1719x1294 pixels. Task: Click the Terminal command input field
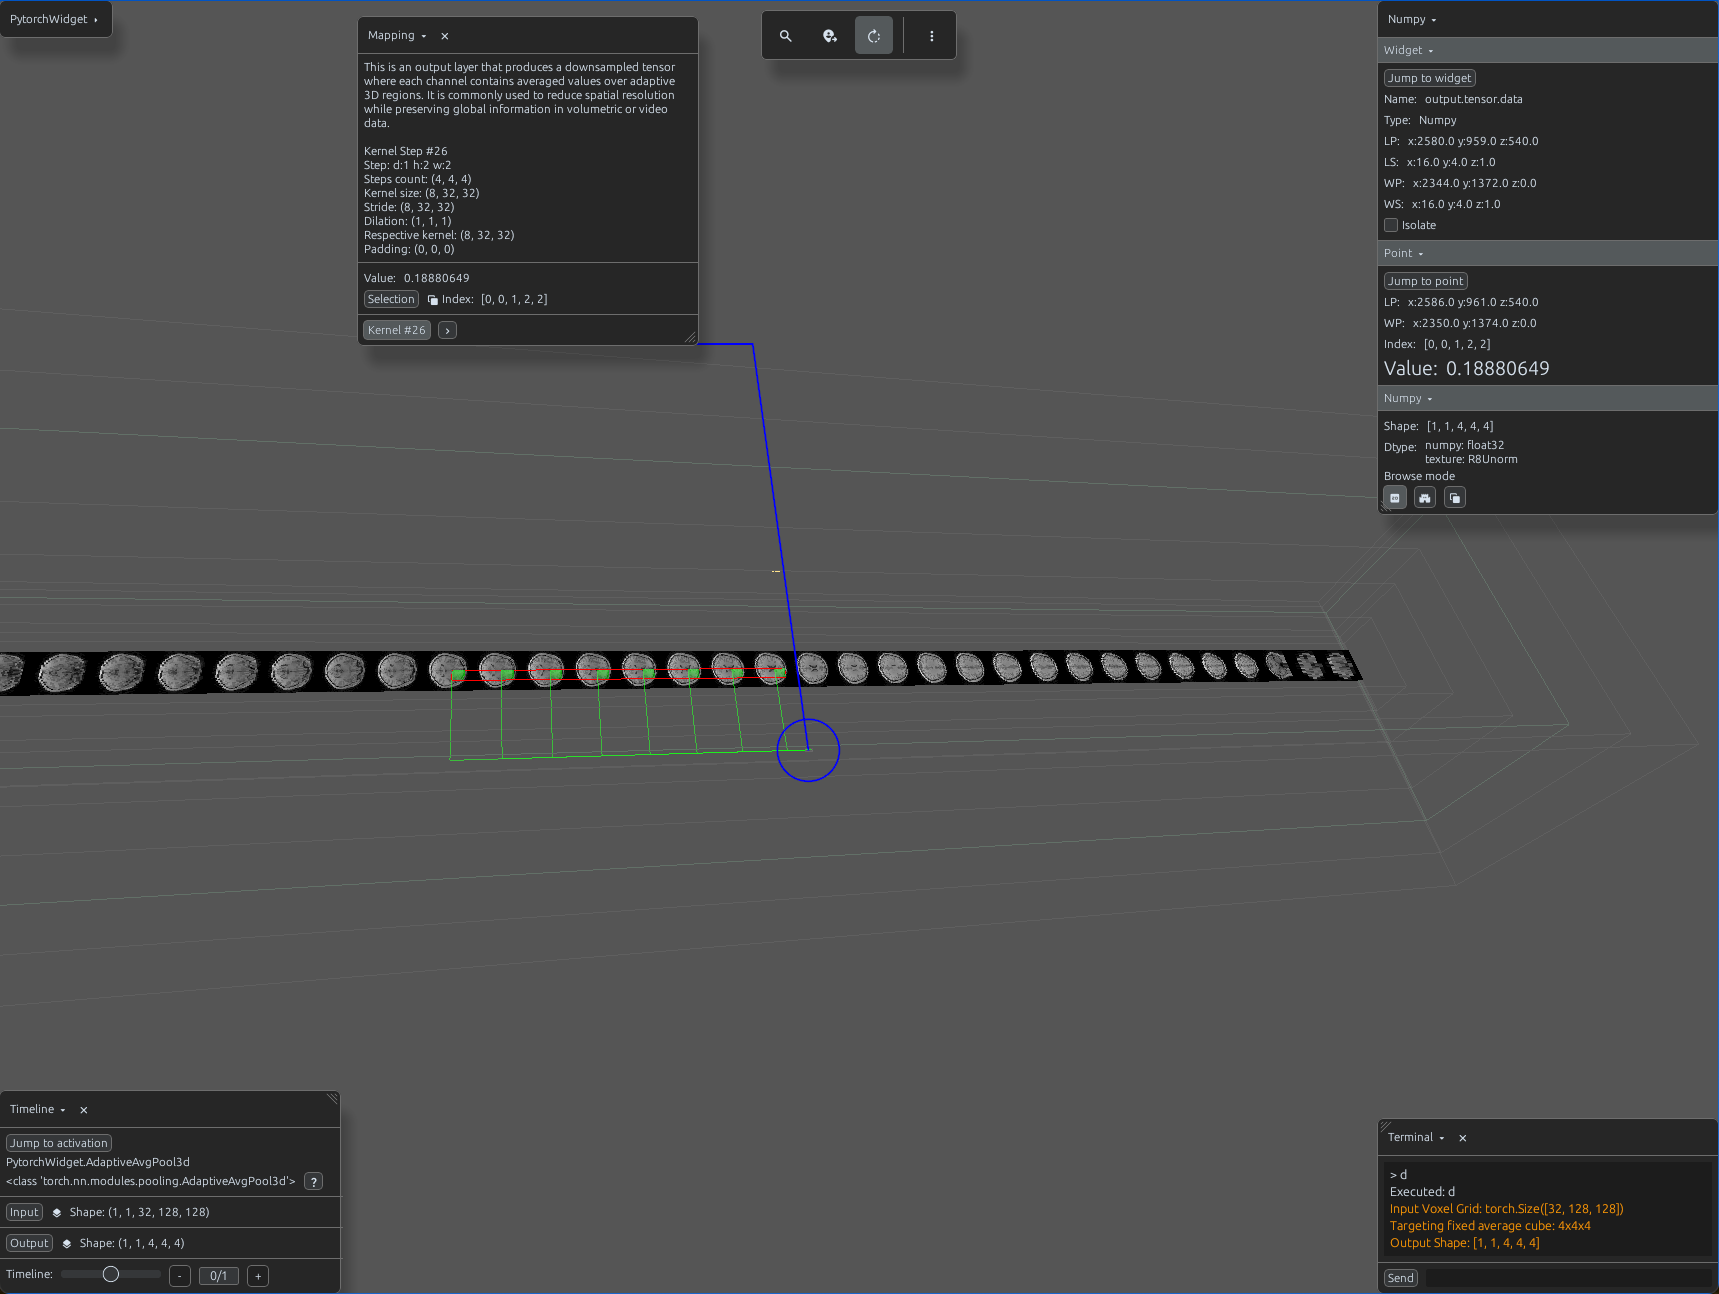pyautogui.click(x=1568, y=1278)
